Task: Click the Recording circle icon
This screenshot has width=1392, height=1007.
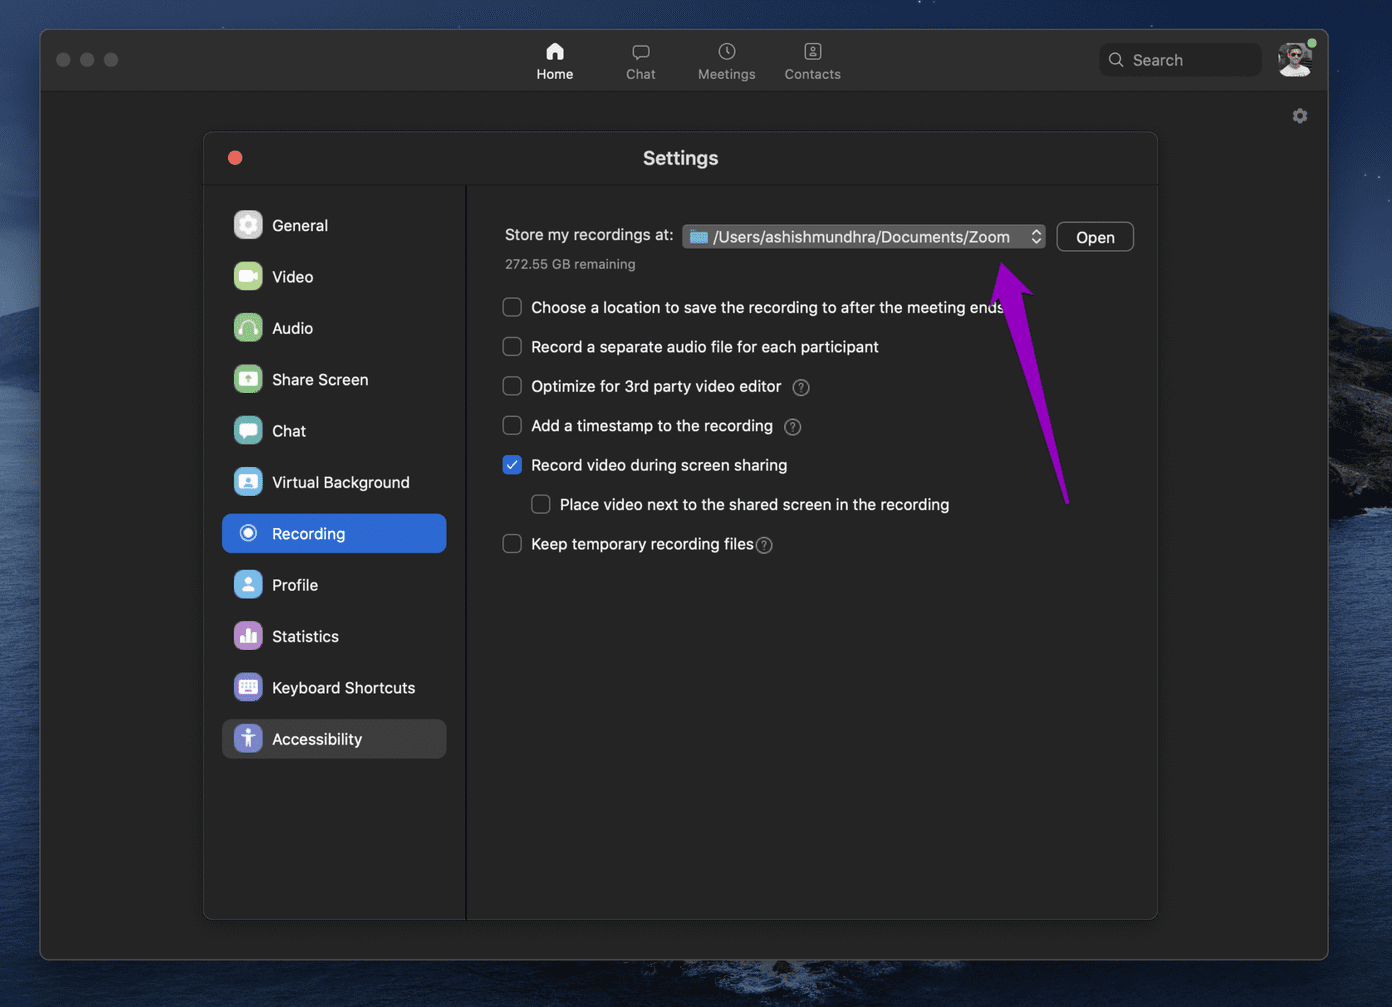Action: (x=248, y=533)
